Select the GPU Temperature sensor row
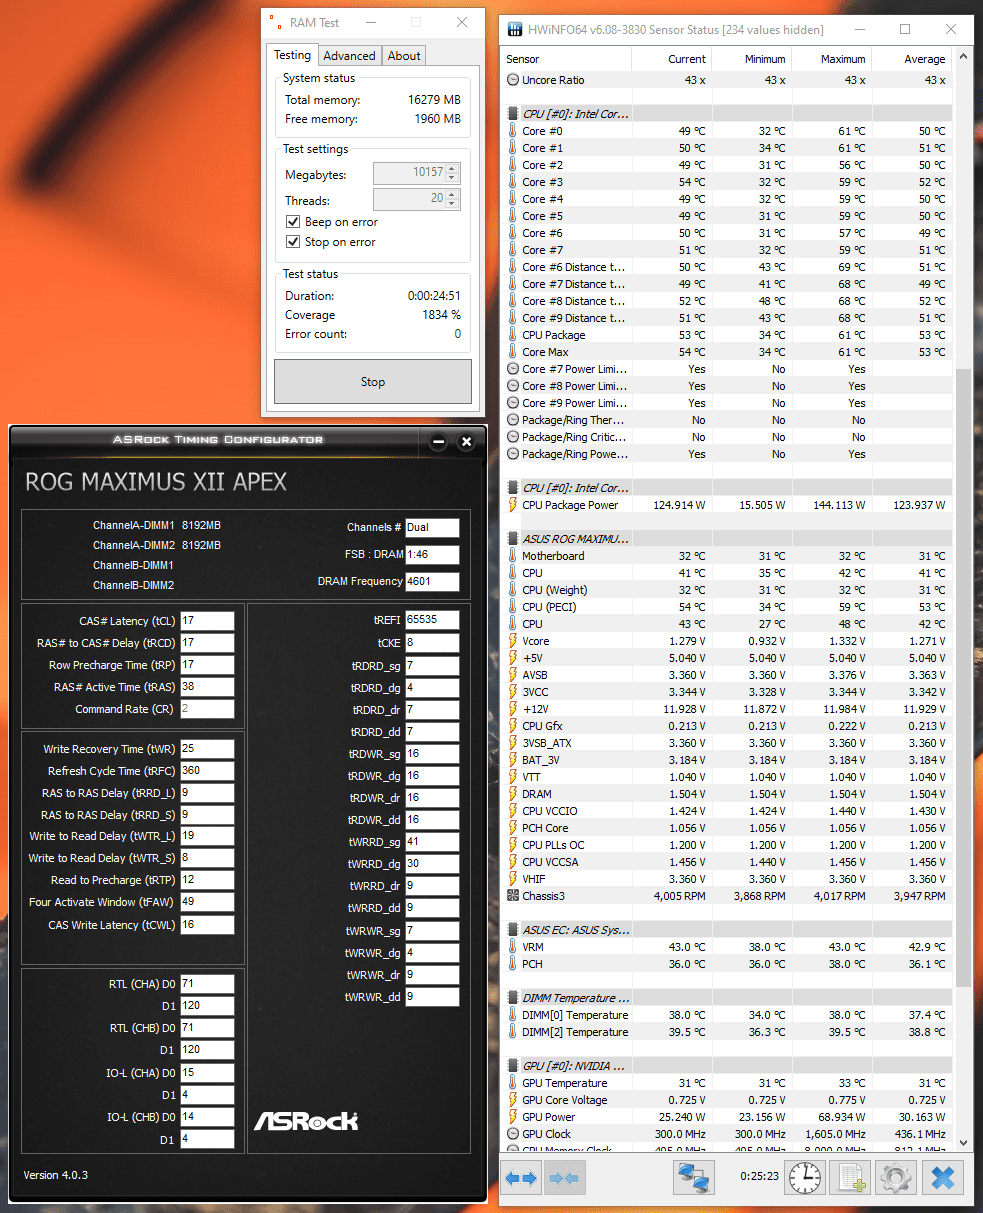The height and width of the screenshot is (1213, 983). (728, 1083)
